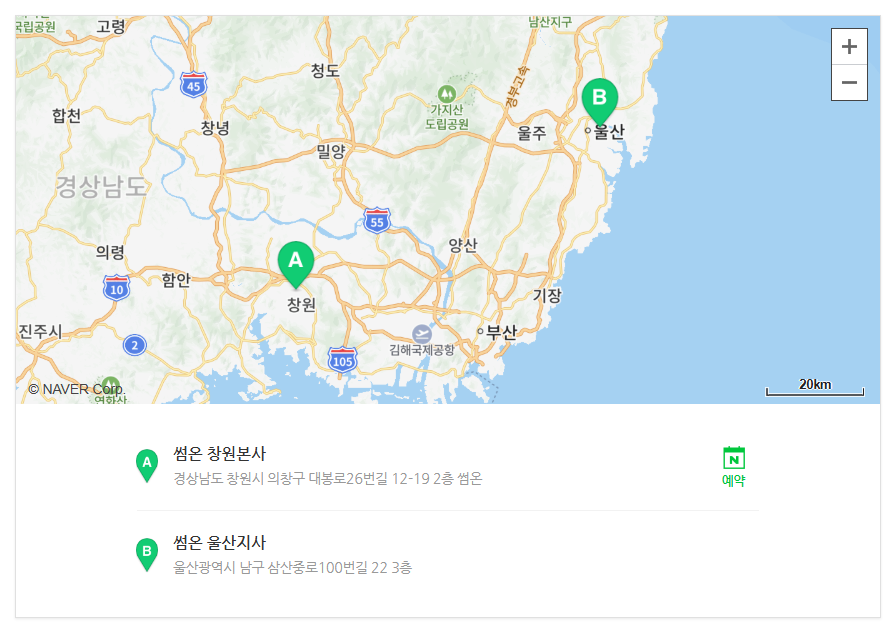
Task: Click highway 55 shield on the map
Action: pos(377,220)
